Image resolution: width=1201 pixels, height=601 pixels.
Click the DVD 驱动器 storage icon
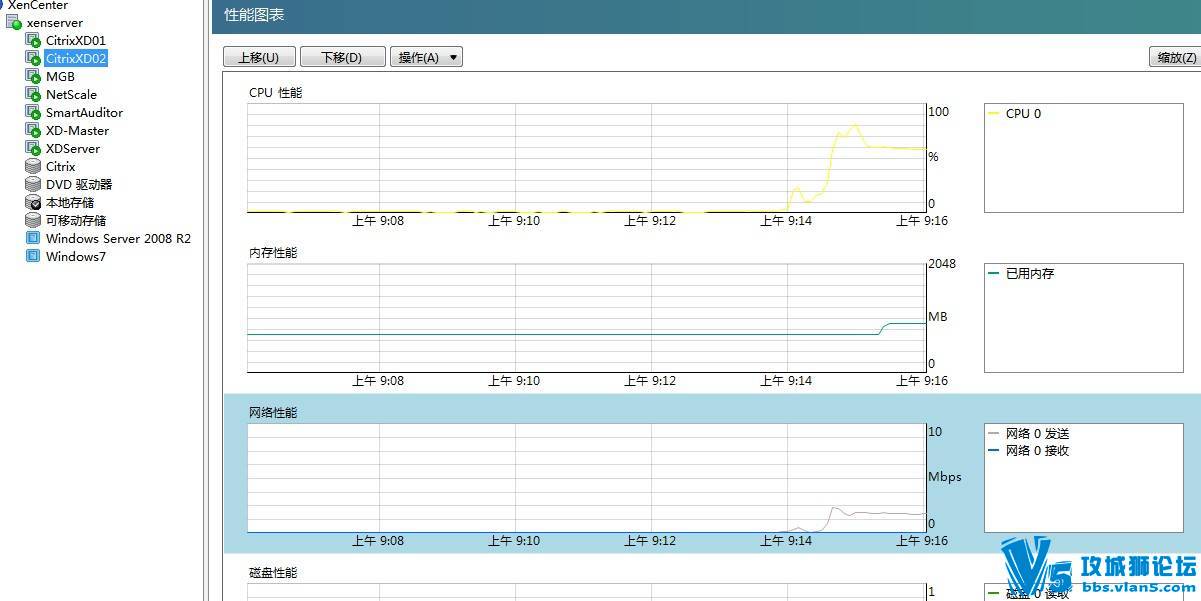[x=33, y=185]
